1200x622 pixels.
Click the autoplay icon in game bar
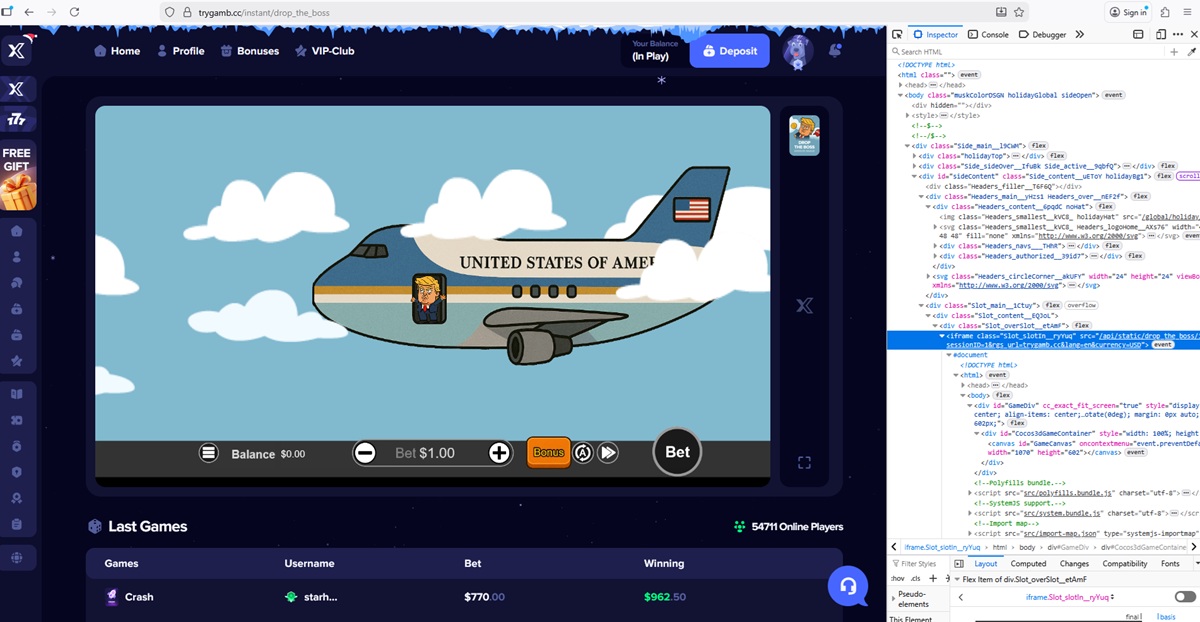[583, 453]
